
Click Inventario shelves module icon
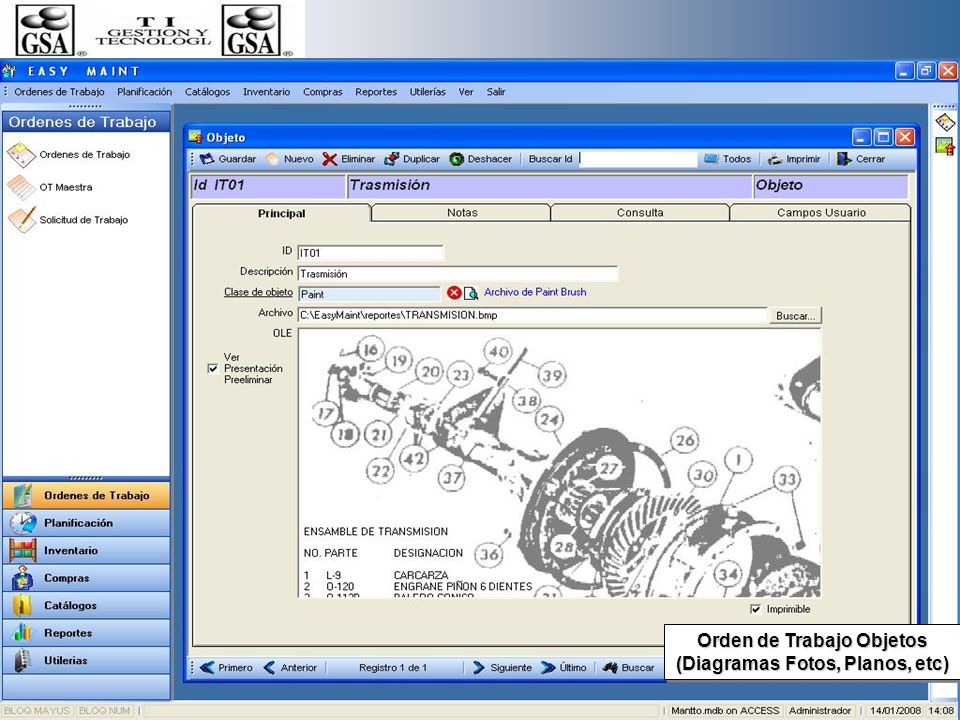click(x=23, y=550)
